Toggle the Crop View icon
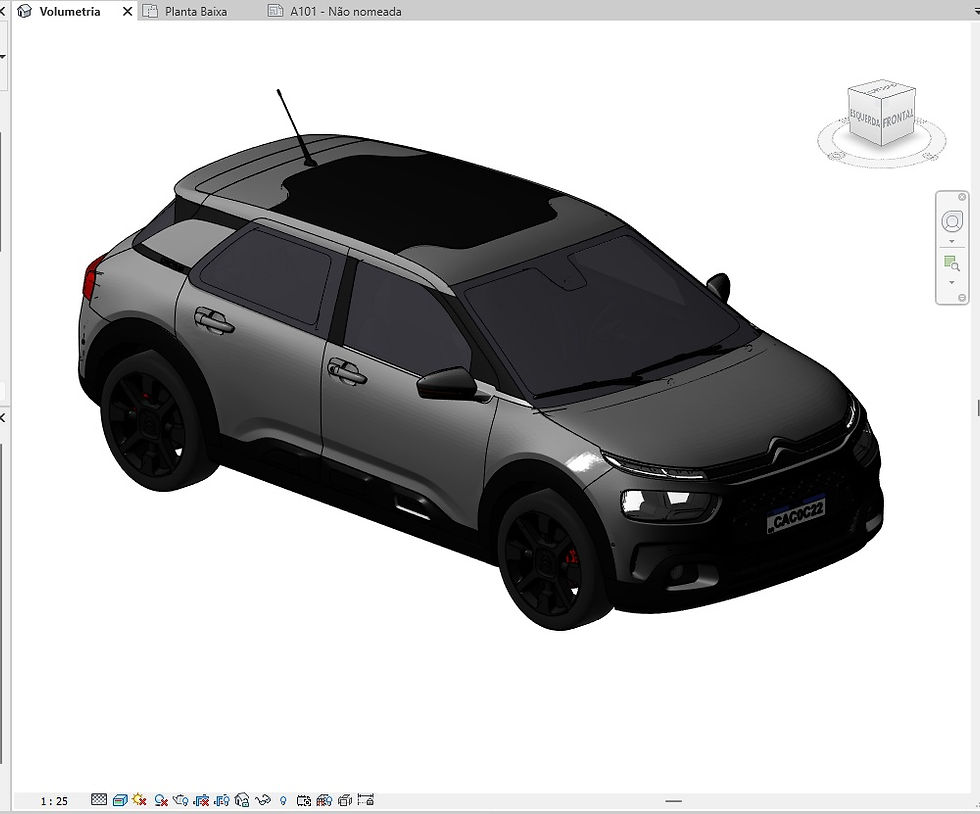The width and height of the screenshot is (980, 814). coord(202,800)
